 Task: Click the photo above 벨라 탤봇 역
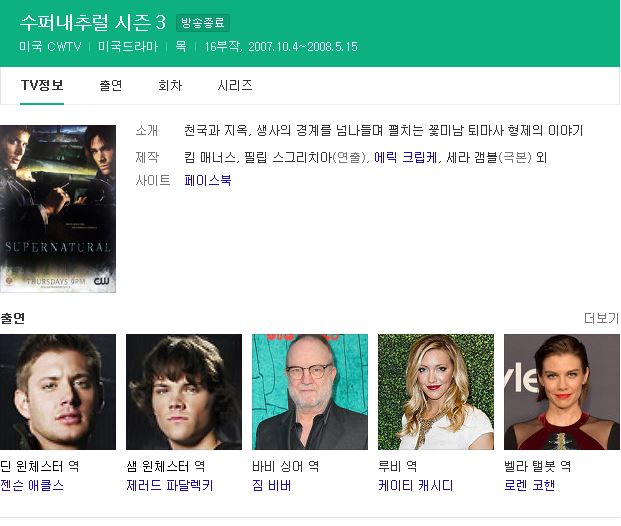[562, 392]
